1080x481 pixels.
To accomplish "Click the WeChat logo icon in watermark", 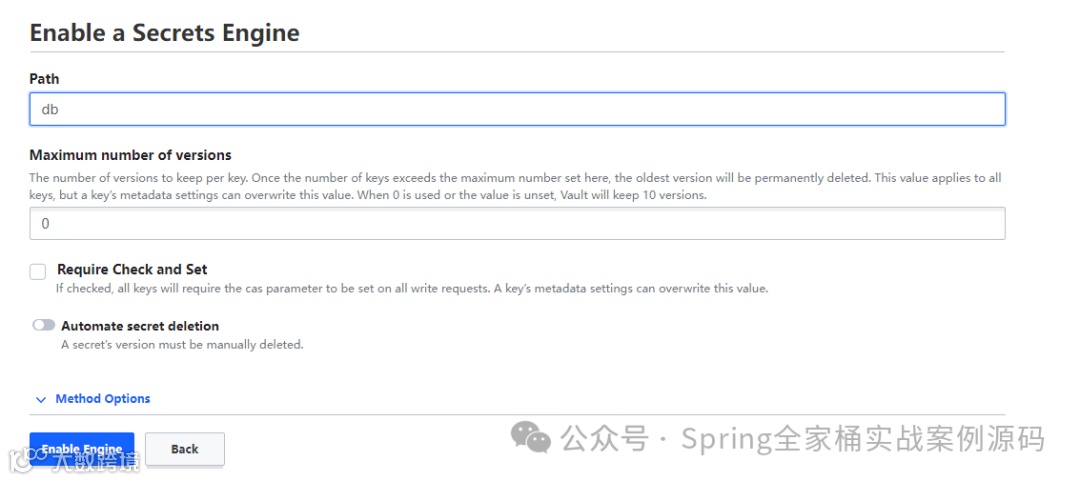I will (530, 438).
